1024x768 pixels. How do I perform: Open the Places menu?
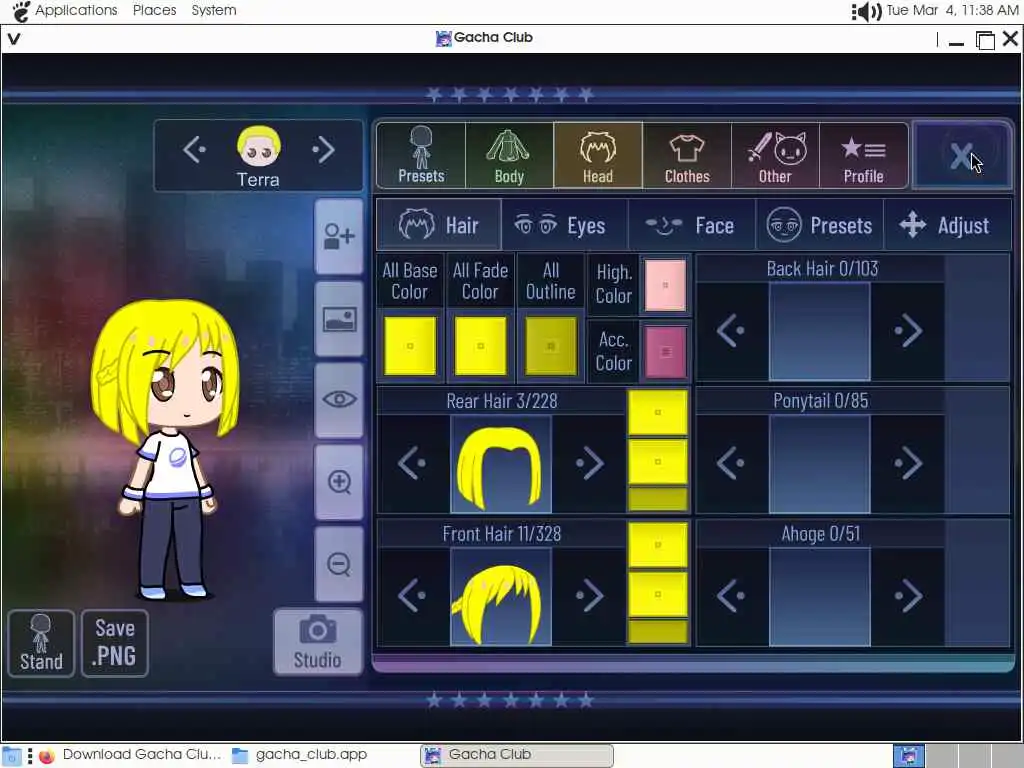coord(155,10)
